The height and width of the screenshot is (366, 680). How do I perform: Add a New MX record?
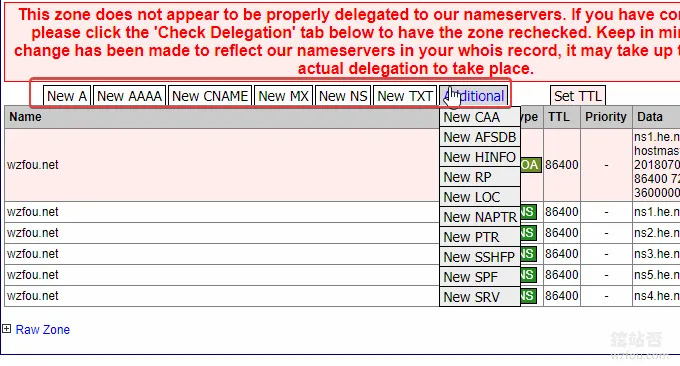pos(283,96)
